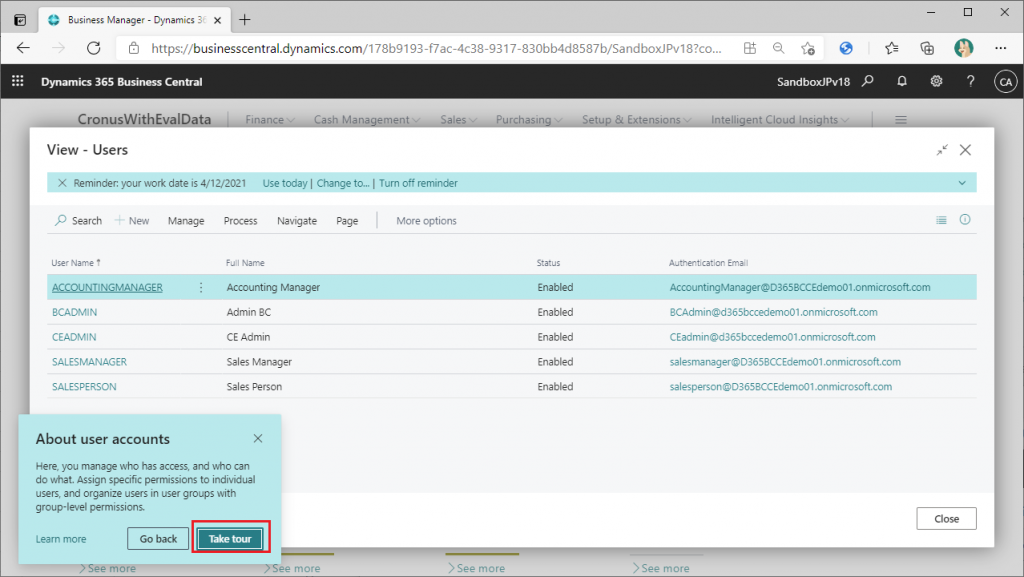Image resolution: width=1024 pixels, height=577 pixels.
Task: Open the BCADMIN user record
Action: point(74,312)
